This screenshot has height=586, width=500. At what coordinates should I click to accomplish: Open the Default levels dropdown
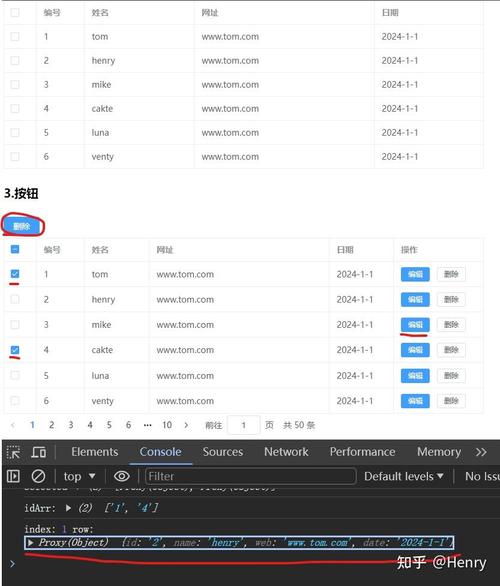404,476
